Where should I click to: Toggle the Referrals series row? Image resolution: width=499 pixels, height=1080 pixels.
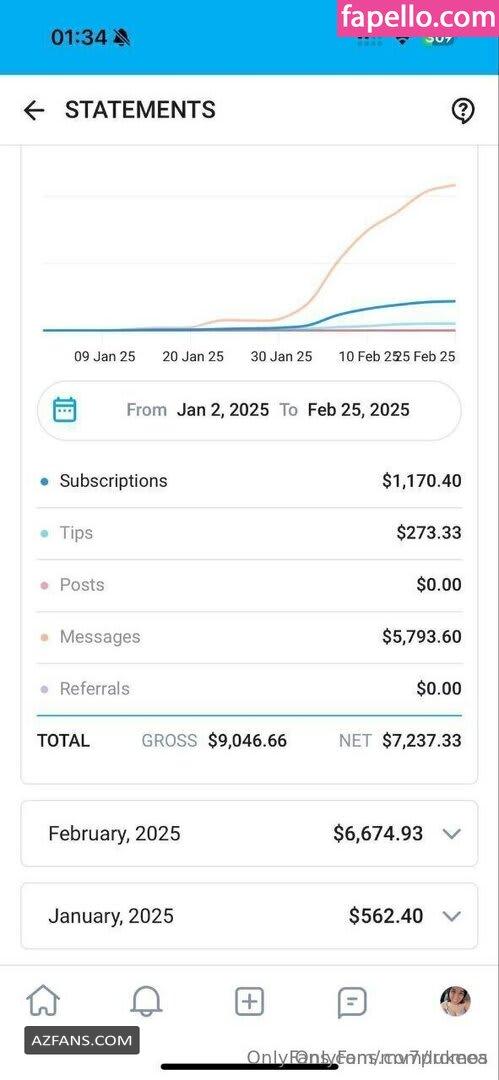250,689
